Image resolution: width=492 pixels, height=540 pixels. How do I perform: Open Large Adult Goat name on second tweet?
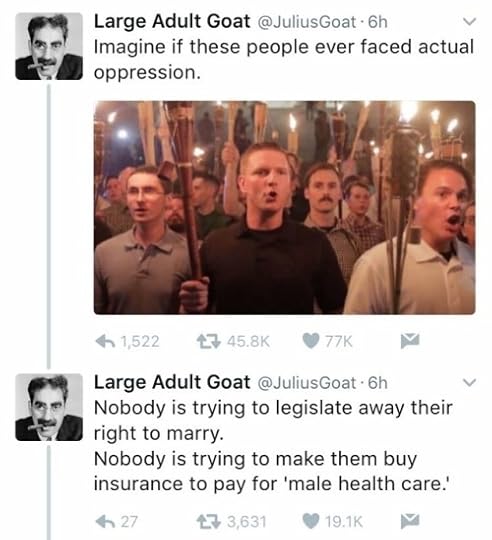[x=172, y=382]
